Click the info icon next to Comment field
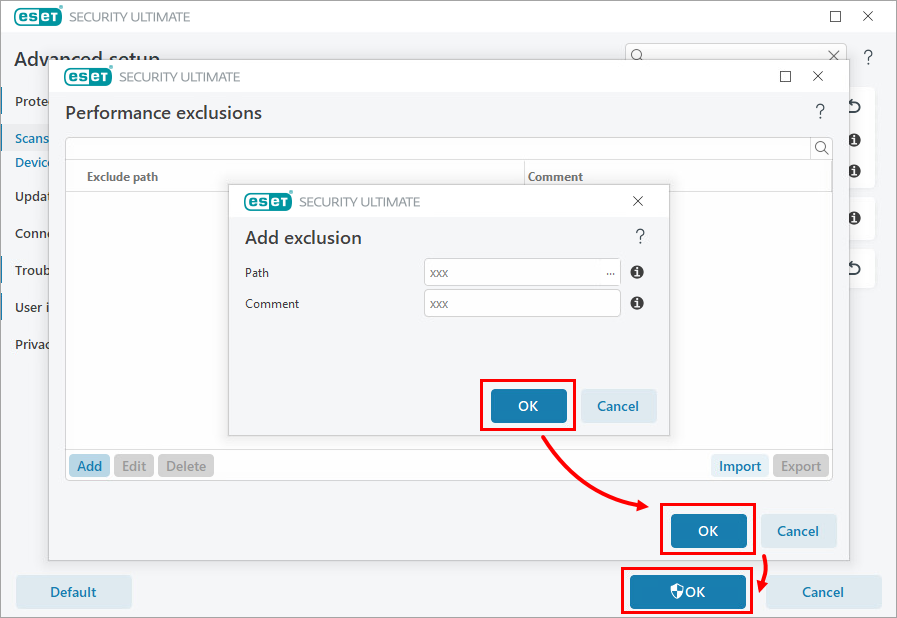Viewport: 897px width, 618px height. pyautogui.click(x=637, y=303)
